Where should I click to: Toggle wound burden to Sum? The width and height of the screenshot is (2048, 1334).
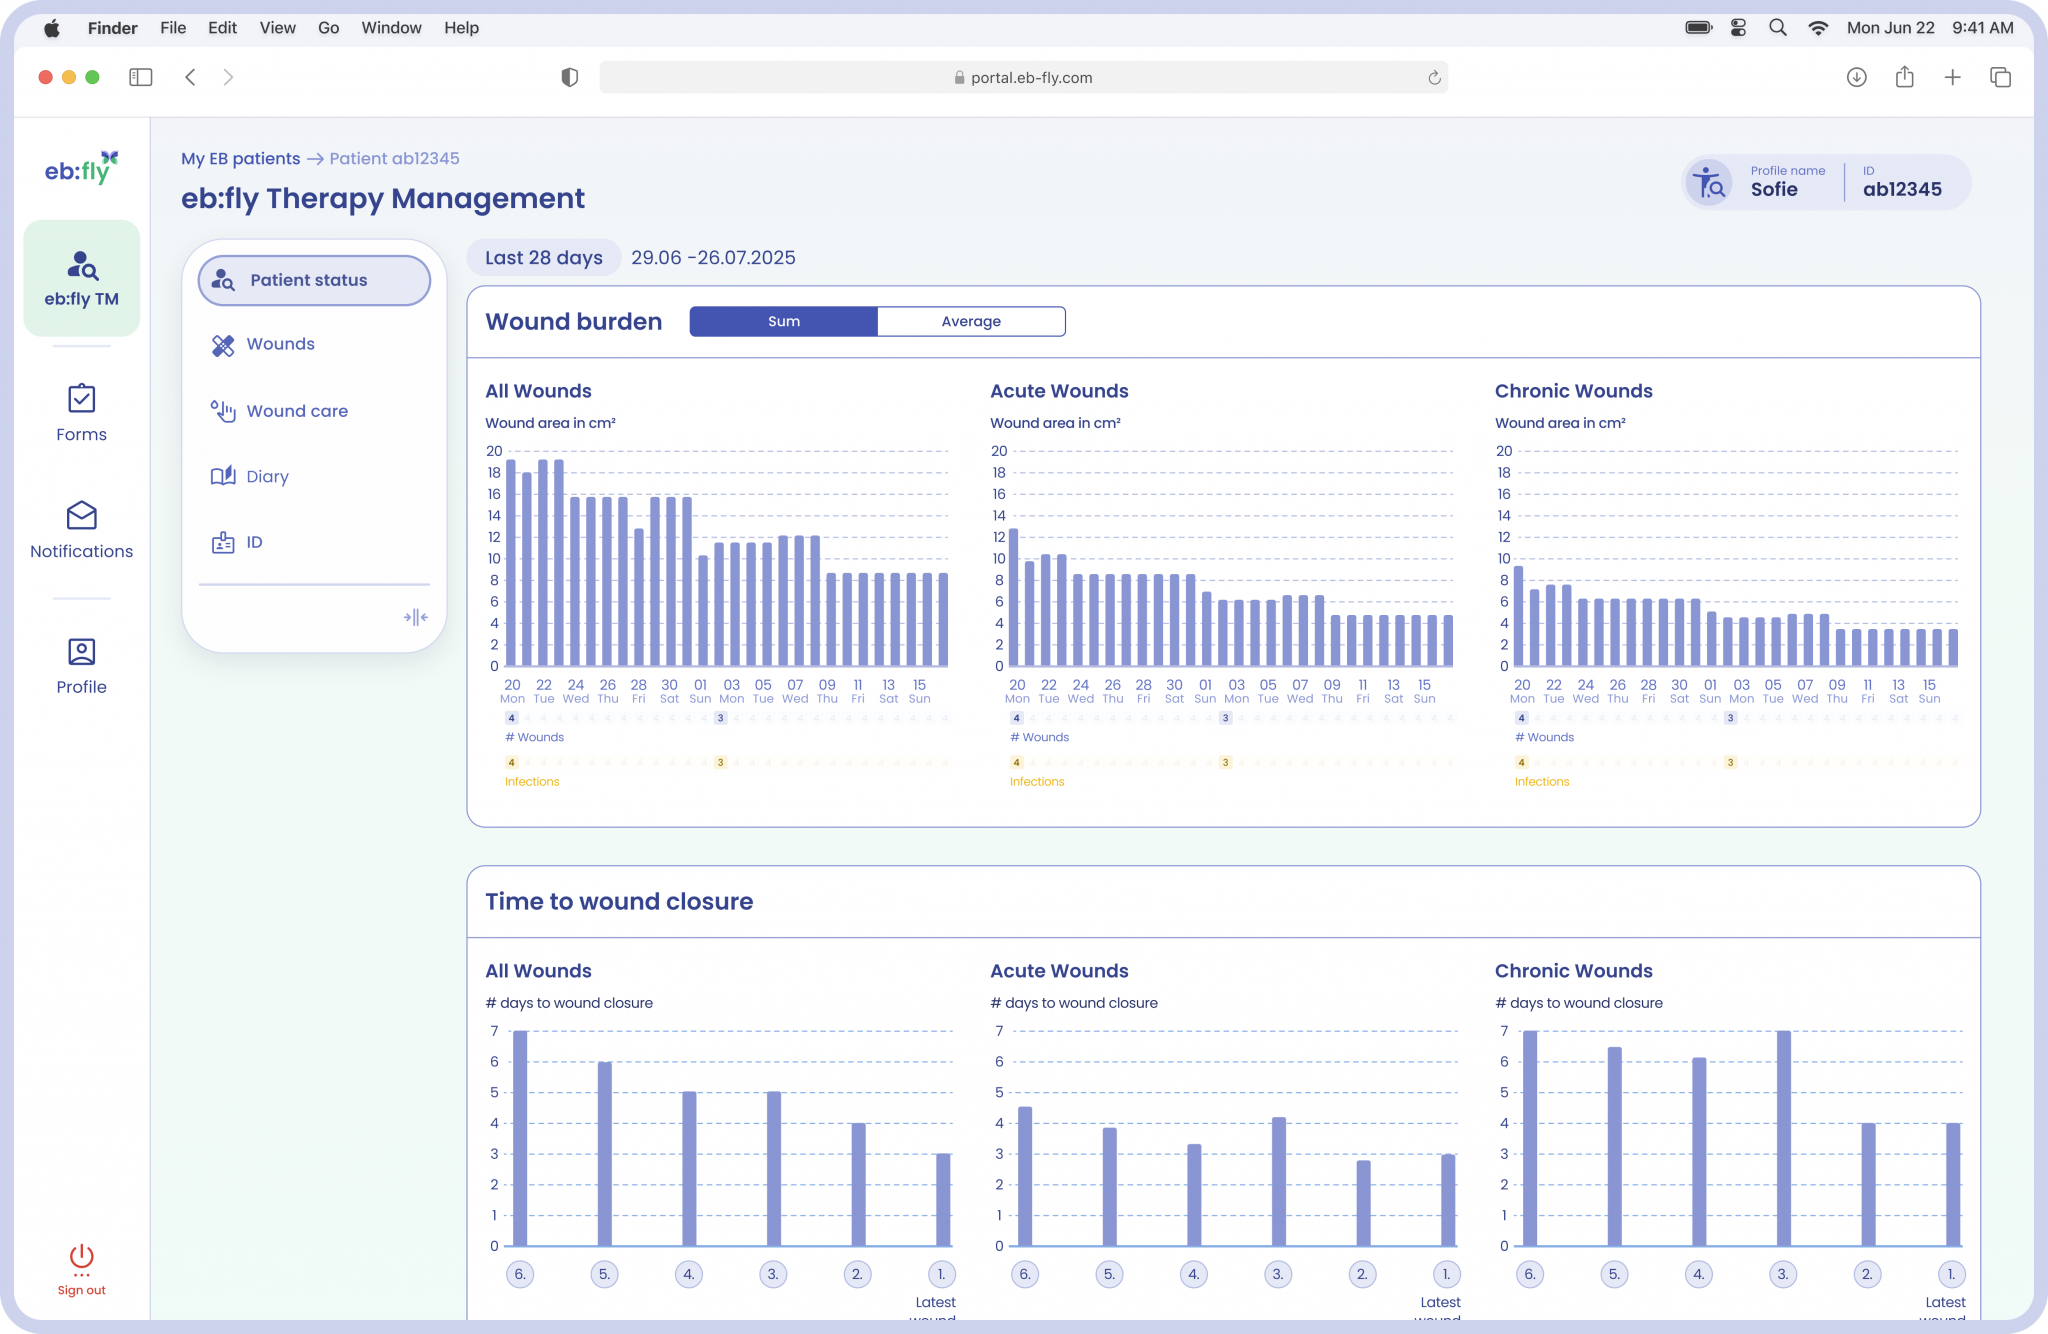(783, 321)
